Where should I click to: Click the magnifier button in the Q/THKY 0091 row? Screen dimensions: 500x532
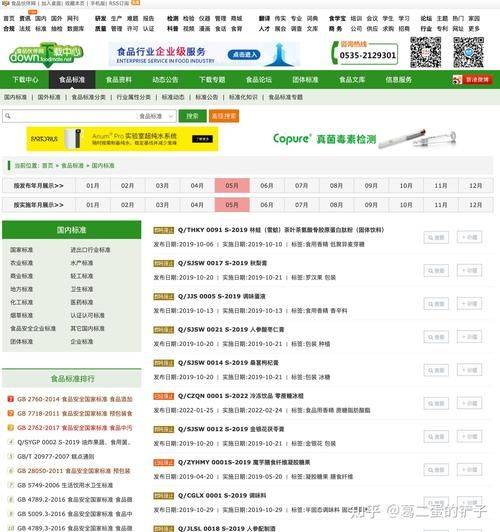pos(436,238)
